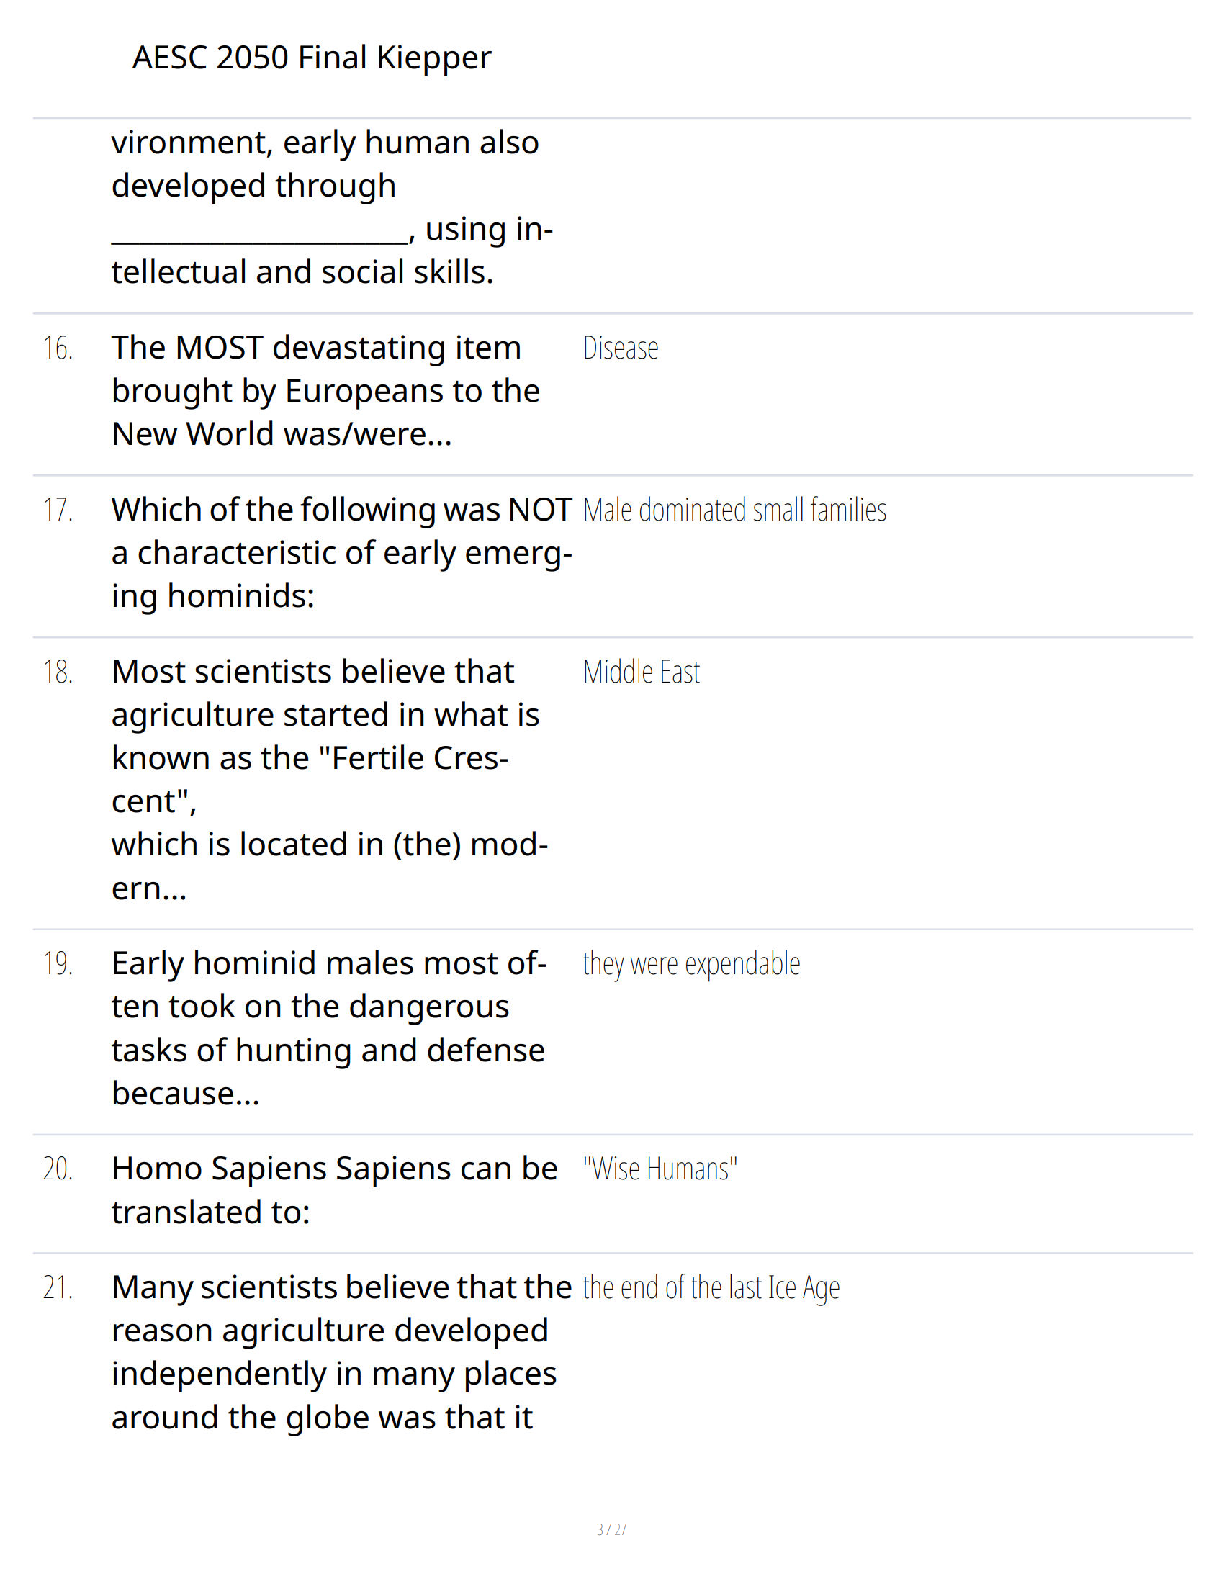Viewport: 1224px width, 1584px height.
Task: Select the answer '"Wise Humans"'
Action: 661,1169
